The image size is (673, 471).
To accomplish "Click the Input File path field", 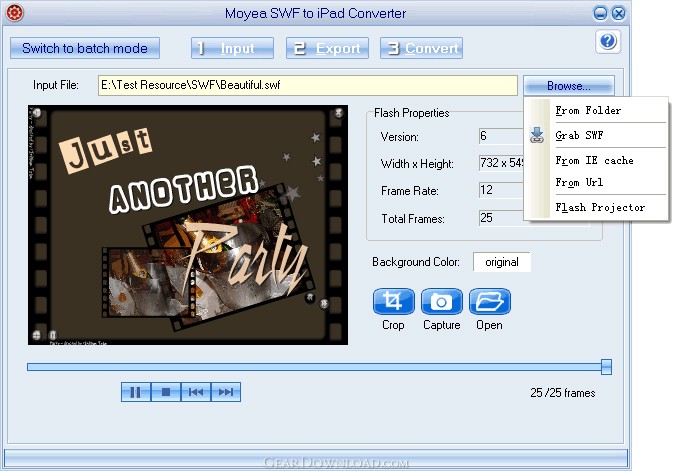I will click(x=308, y=85).
